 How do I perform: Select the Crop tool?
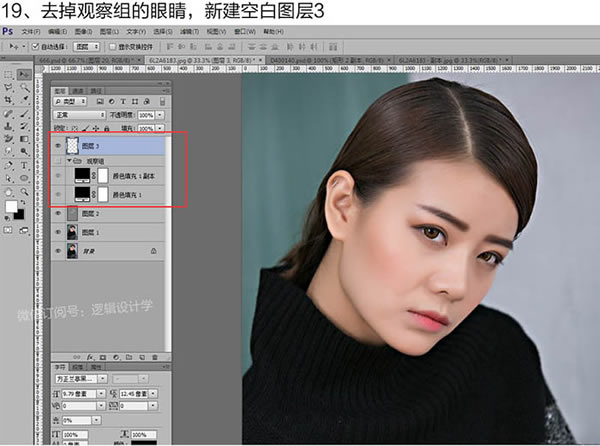pyautogui.click(x=8, y=100)
